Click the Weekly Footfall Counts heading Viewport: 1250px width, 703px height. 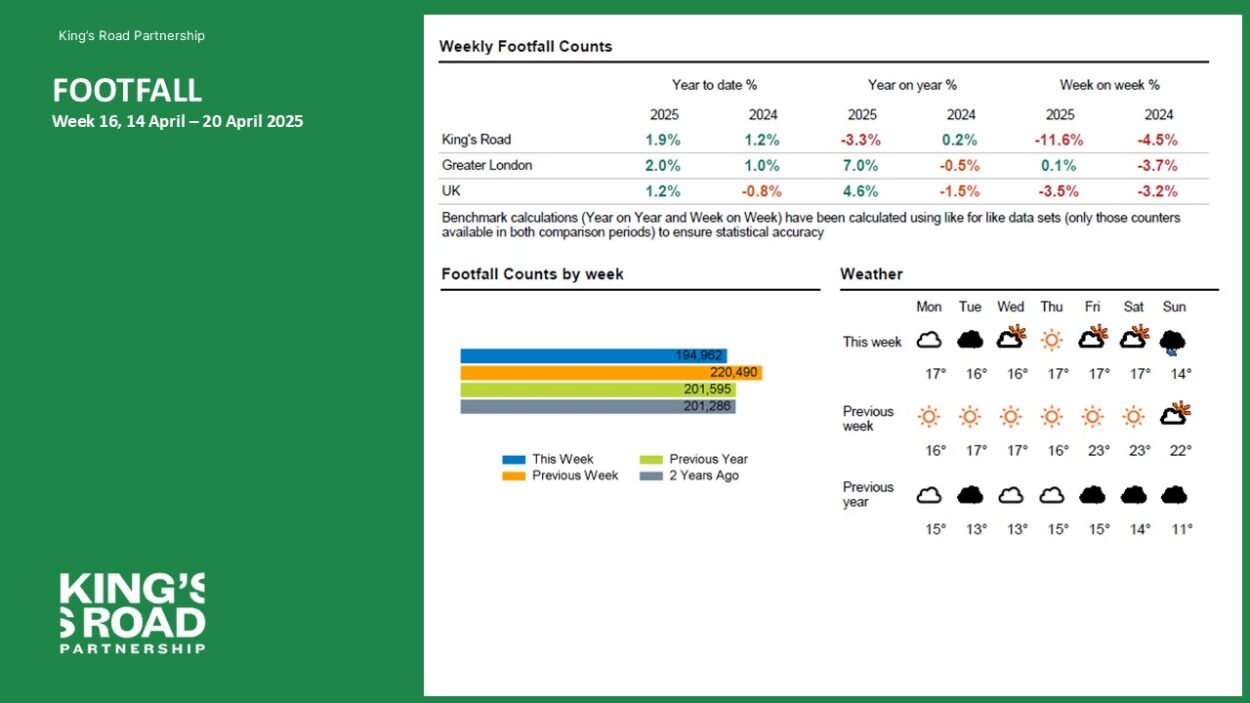tap(526, 46)
